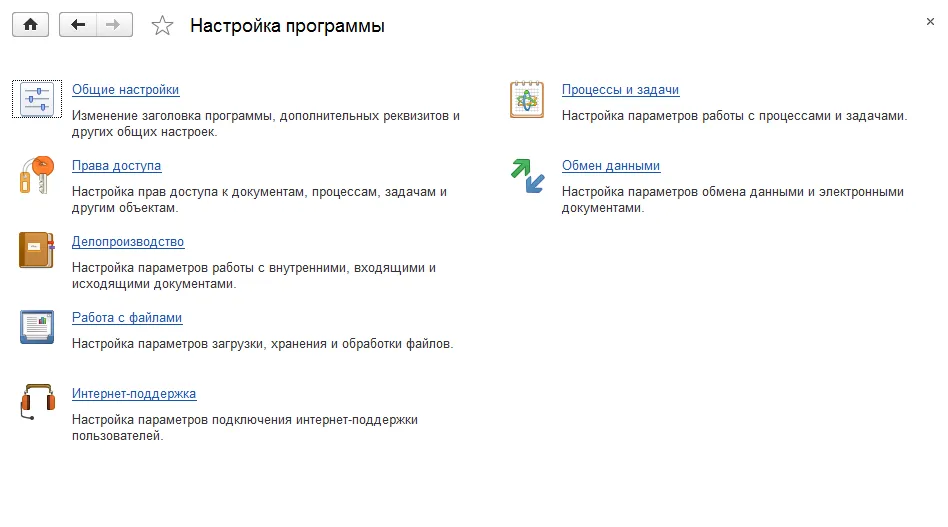Click the notepad icon for Процессы и задачи
Viewport: 948px width, 527px height.
click(527, 99)
